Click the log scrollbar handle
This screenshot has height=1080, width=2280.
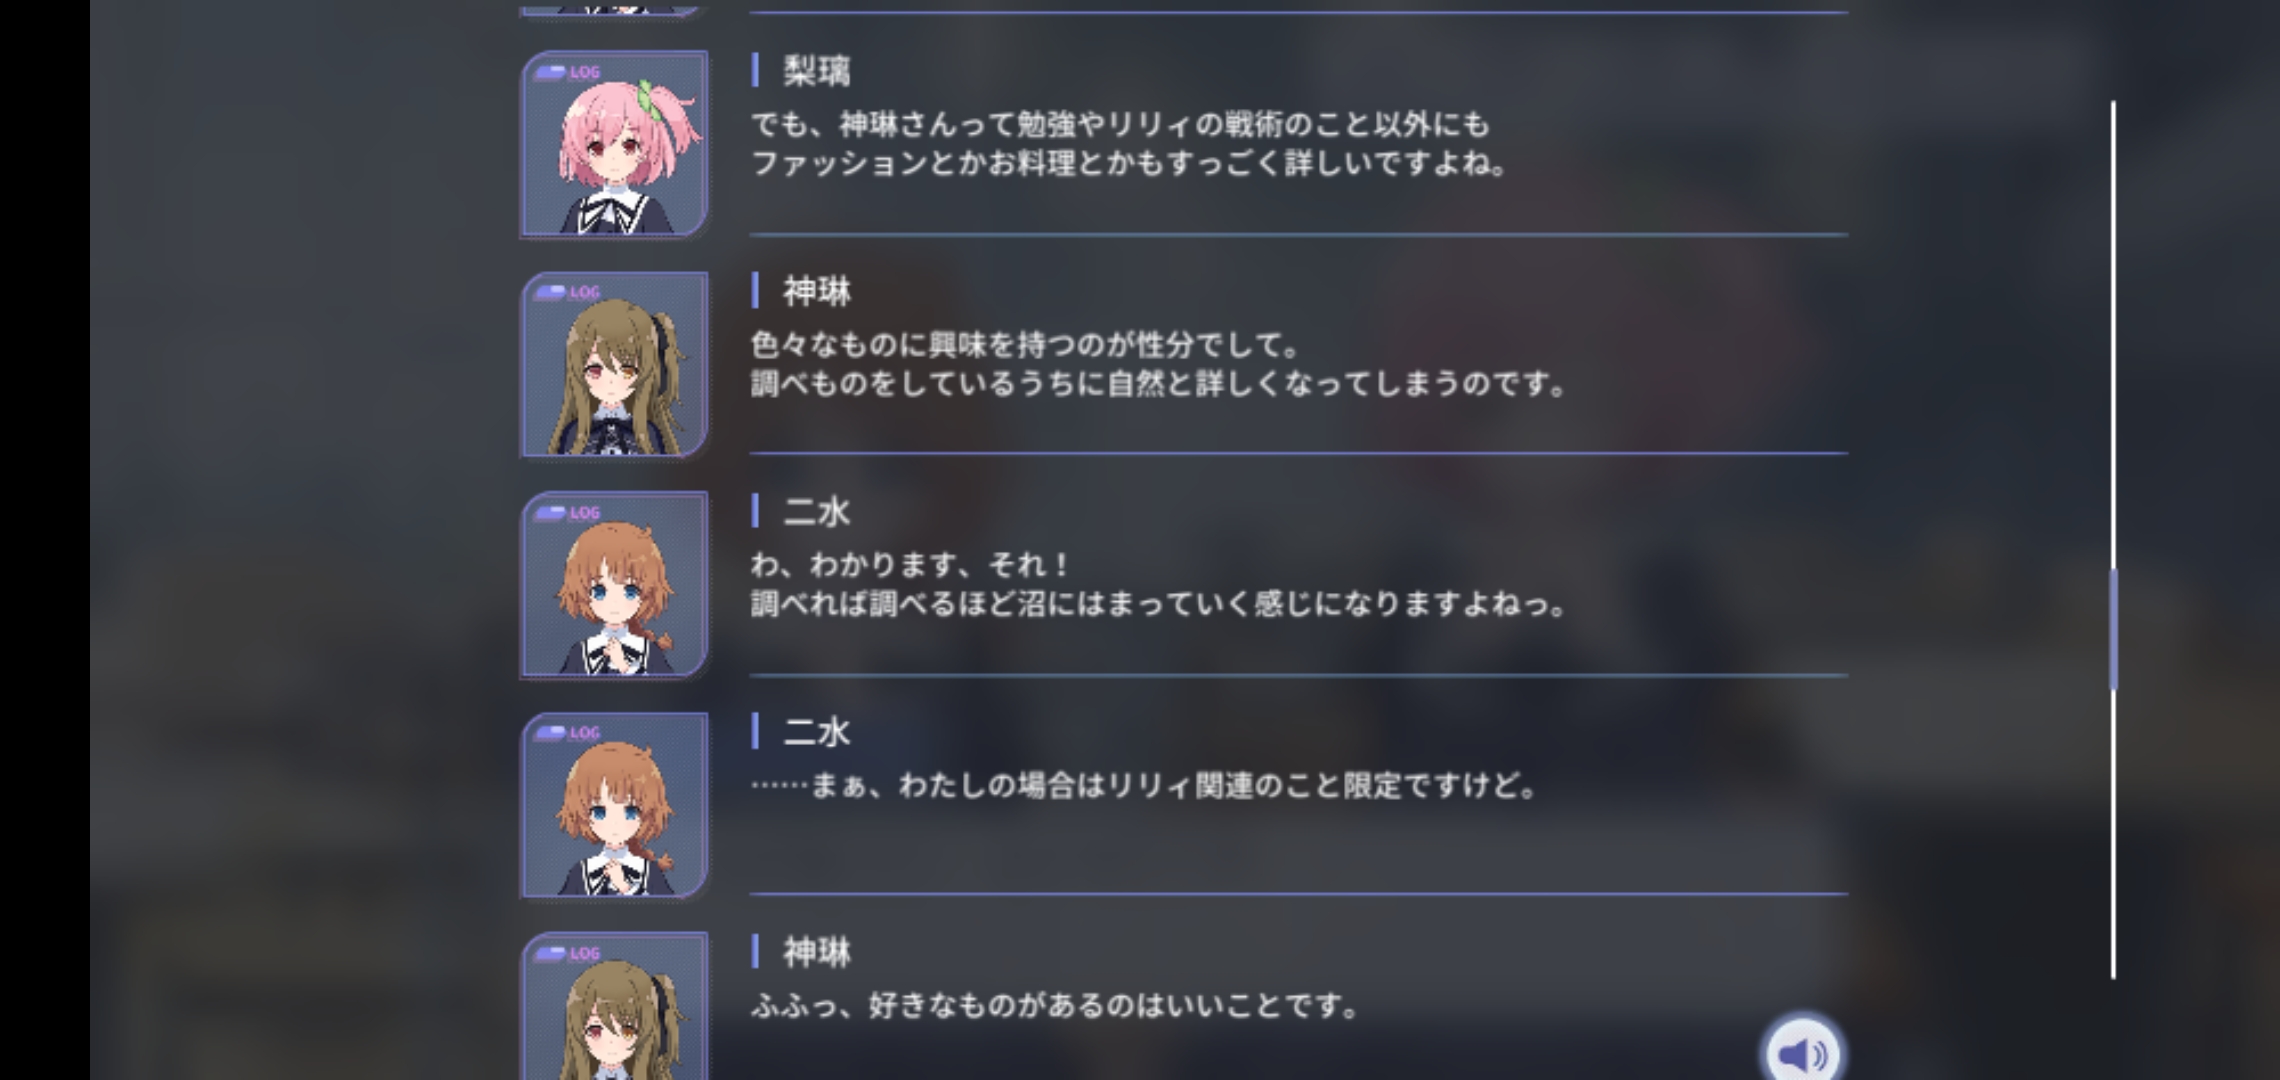tap(2113, 629)
